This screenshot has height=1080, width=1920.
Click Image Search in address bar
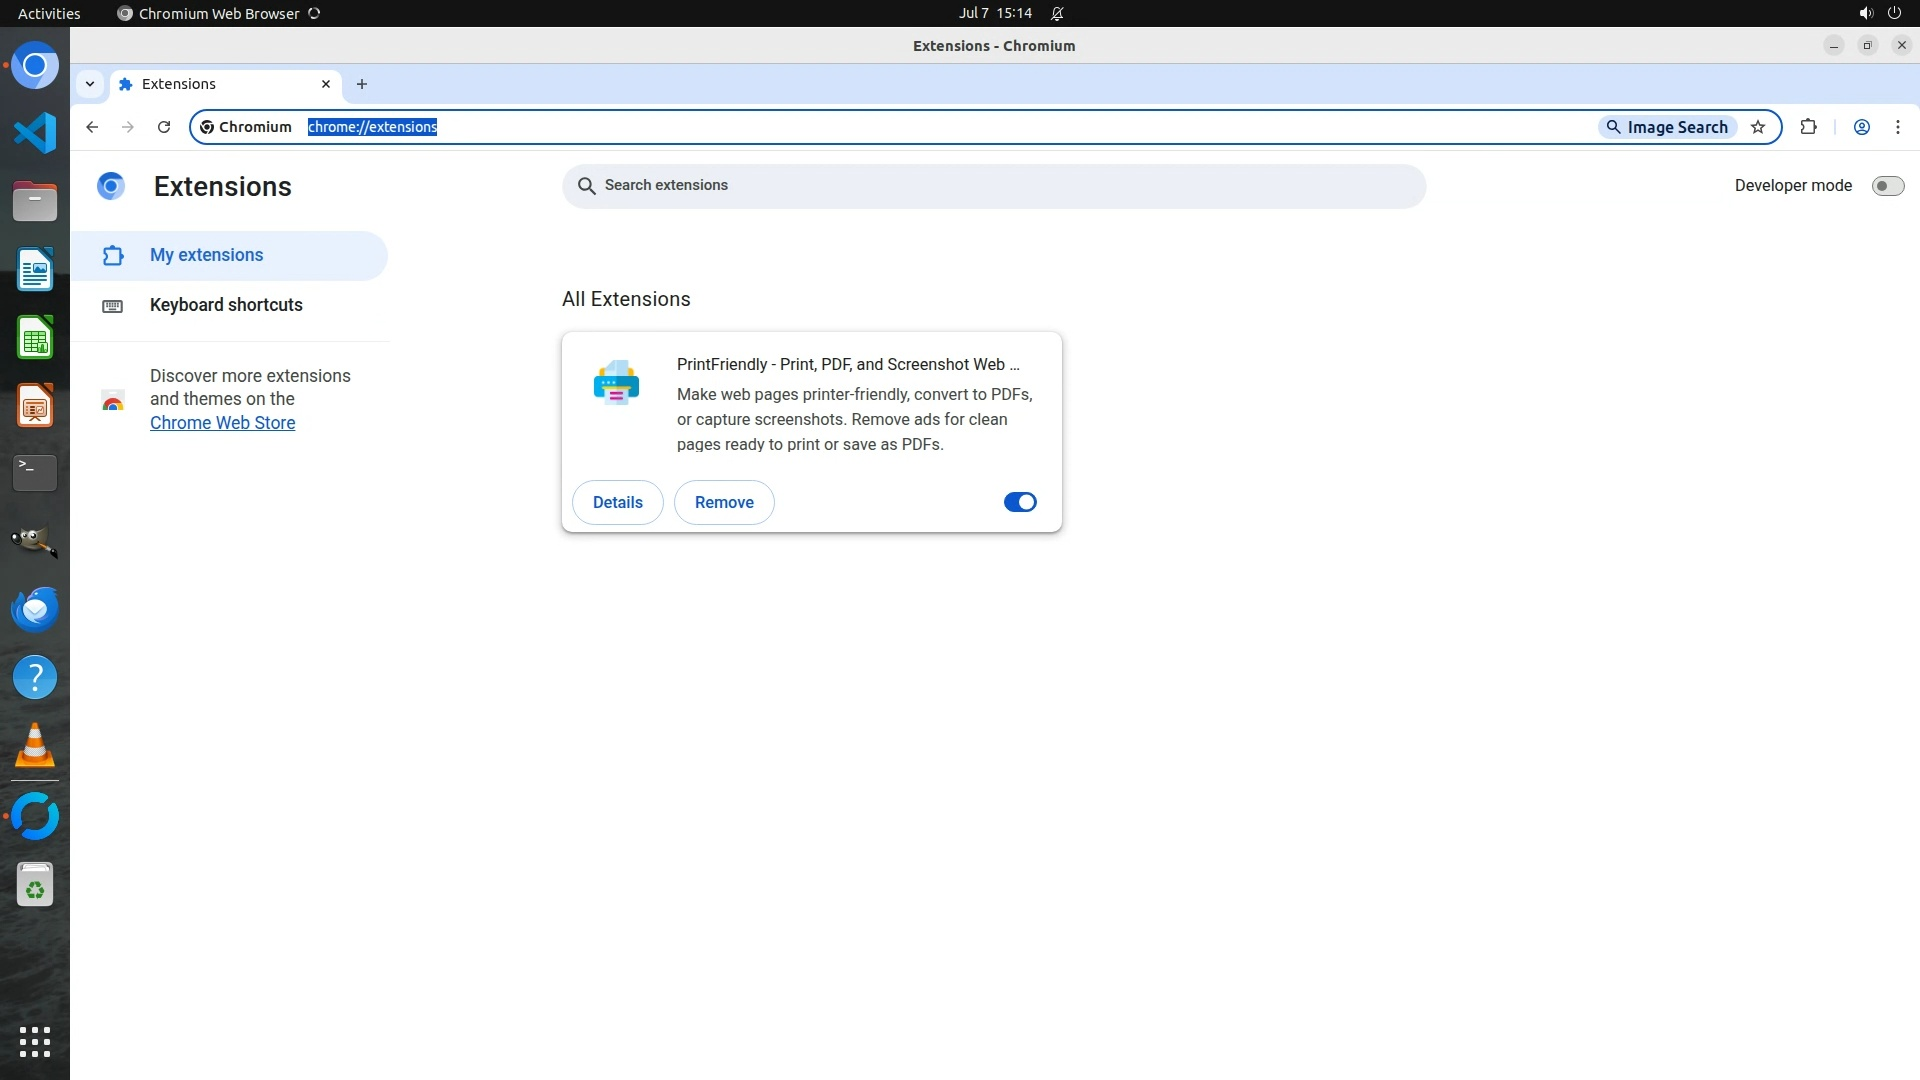pyautogui.click(x=1666, y=127)
